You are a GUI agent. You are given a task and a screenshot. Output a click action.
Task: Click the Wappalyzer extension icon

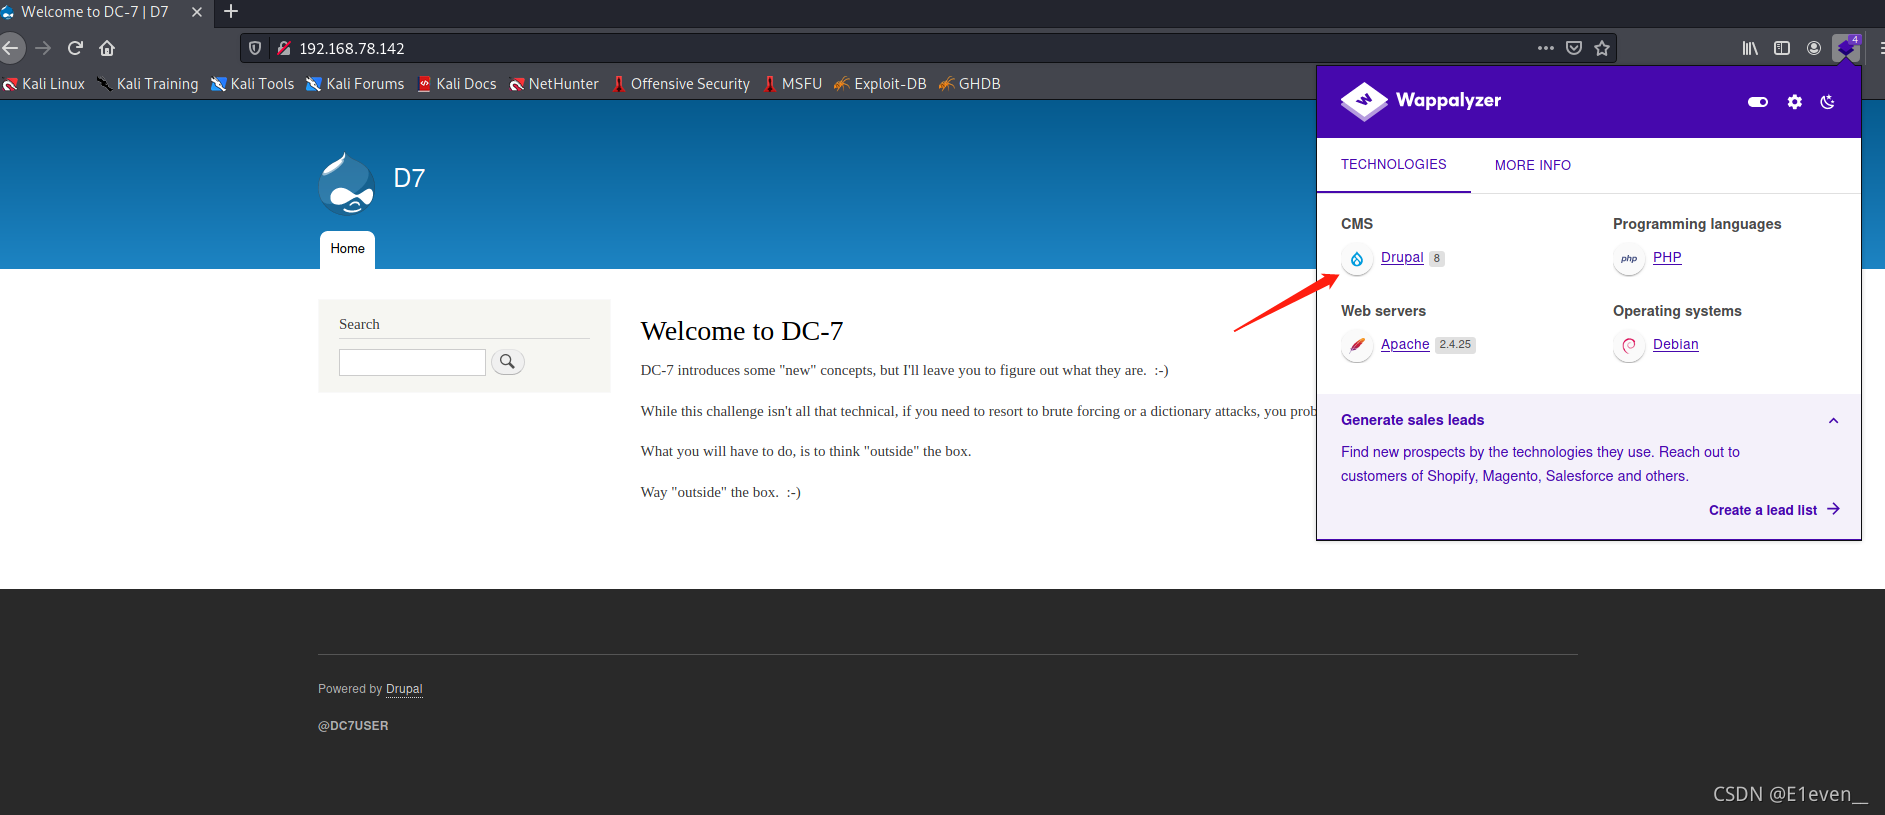(x=1847, y=48)
